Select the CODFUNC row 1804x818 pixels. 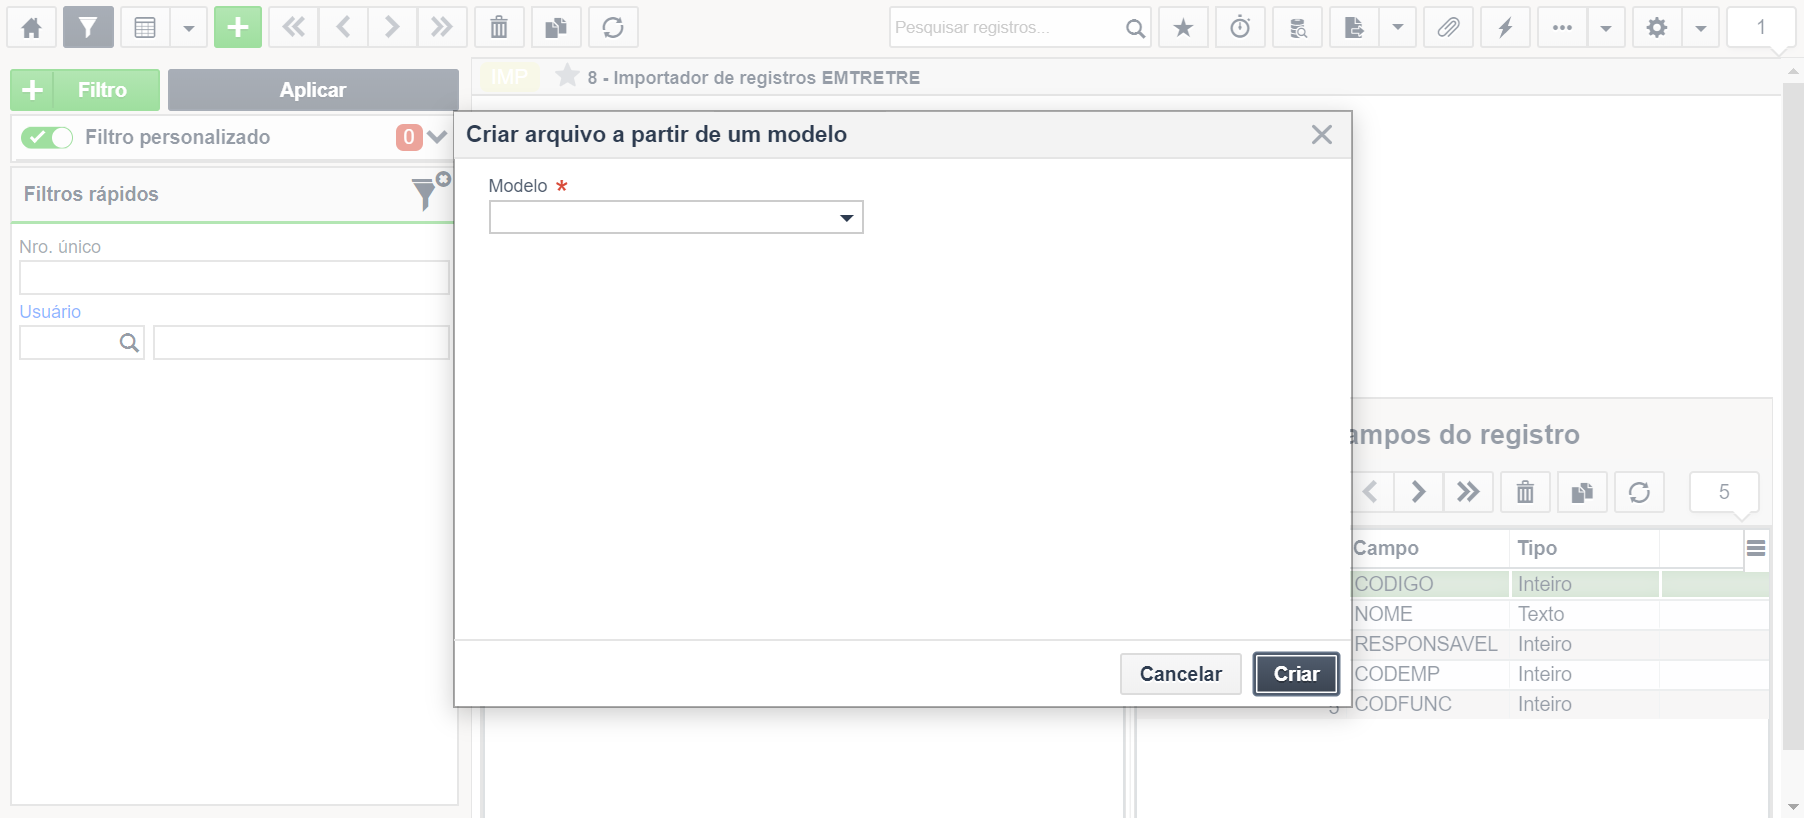point(1560,704)
